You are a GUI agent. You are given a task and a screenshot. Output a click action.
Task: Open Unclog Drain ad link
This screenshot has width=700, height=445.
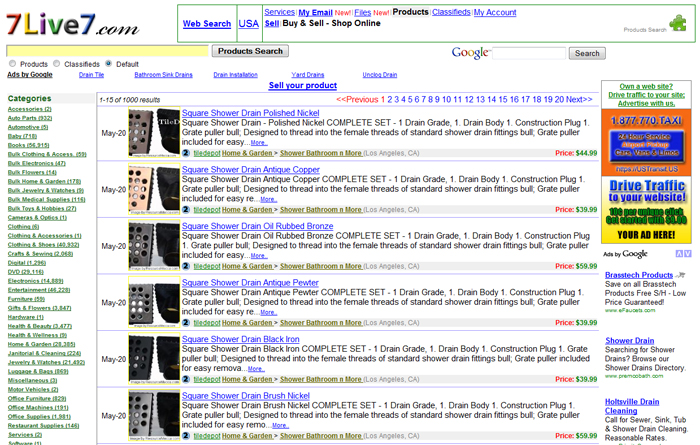point(379,75)
